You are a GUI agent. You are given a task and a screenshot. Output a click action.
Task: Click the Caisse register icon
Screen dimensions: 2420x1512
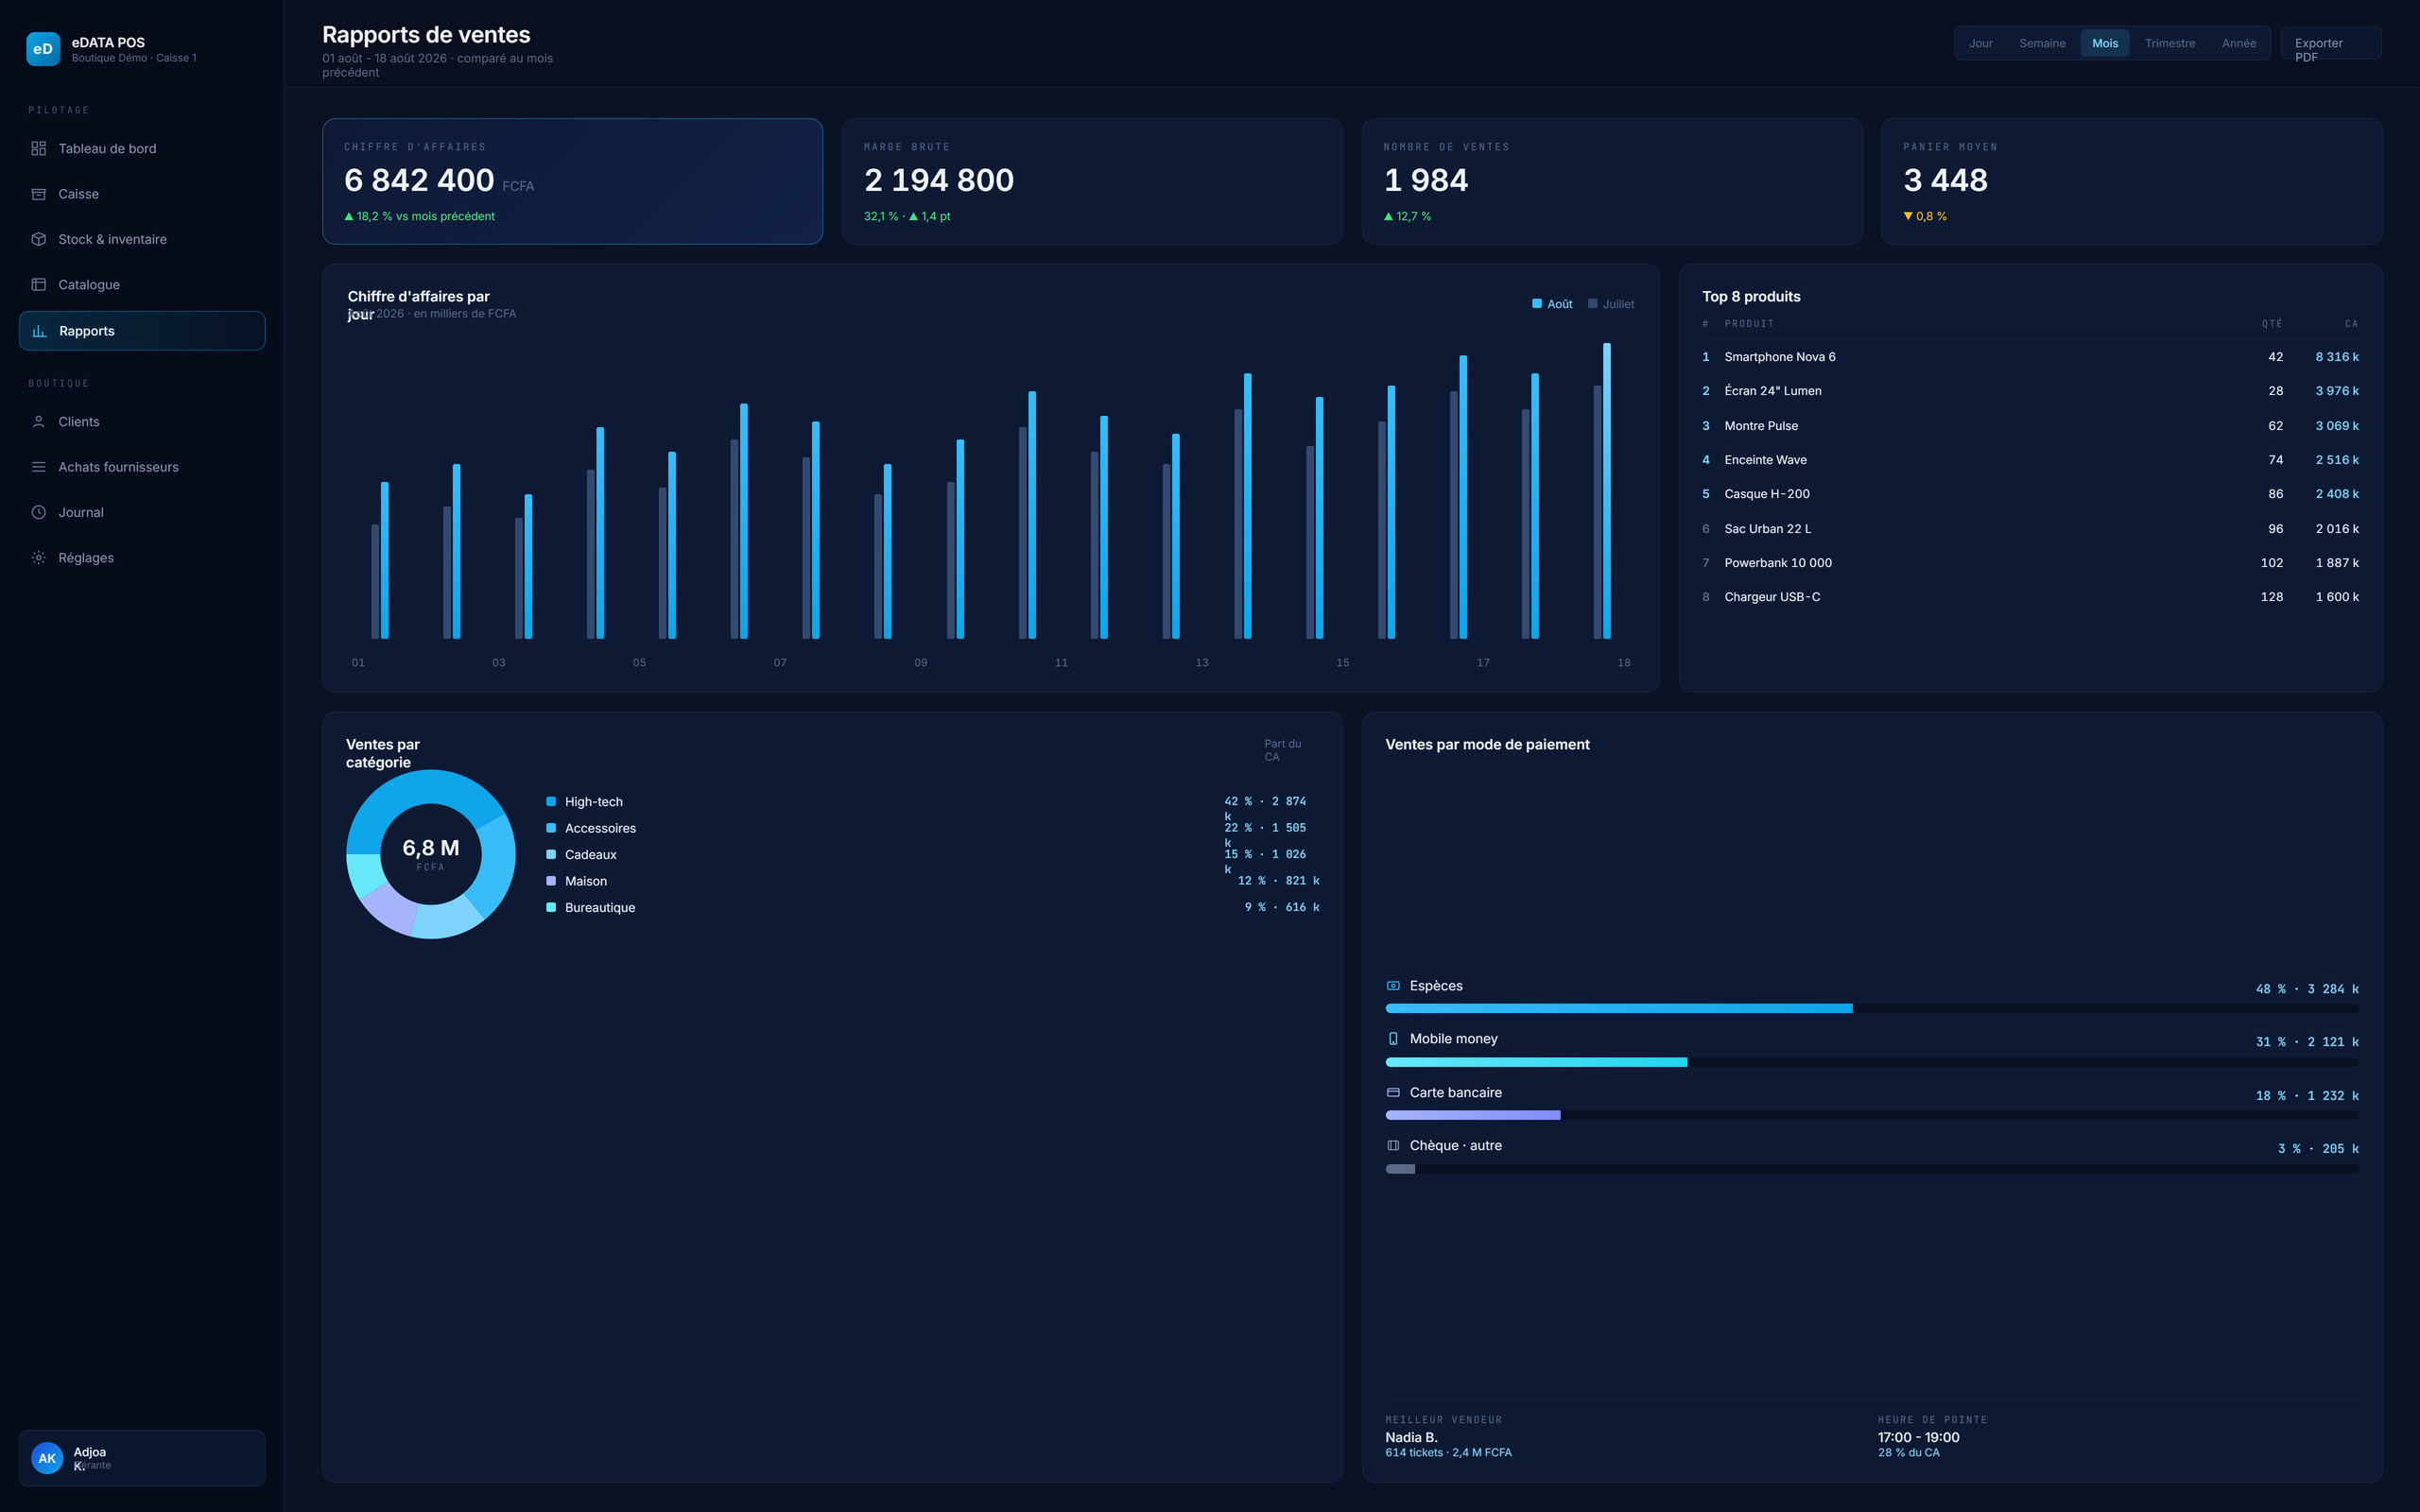[x=39, y=194]
